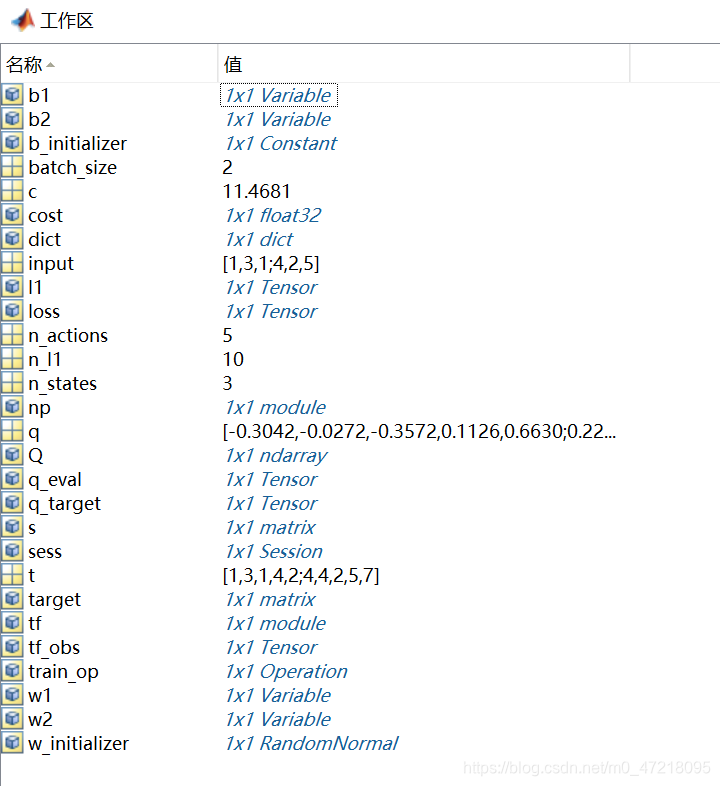Select the 1x1 ndarray value of Q
The width and height of the screenshot is (720, 786).
(x=276, y=456)
